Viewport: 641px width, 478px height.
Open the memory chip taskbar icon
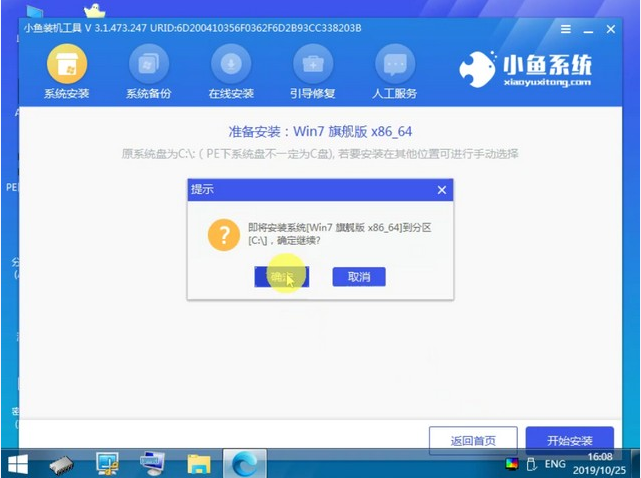(61, 465)
